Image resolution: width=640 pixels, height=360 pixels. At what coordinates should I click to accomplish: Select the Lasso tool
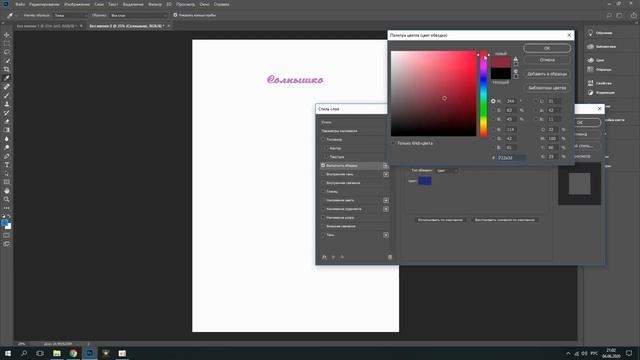pyautogui.click(x=7, y=52)
